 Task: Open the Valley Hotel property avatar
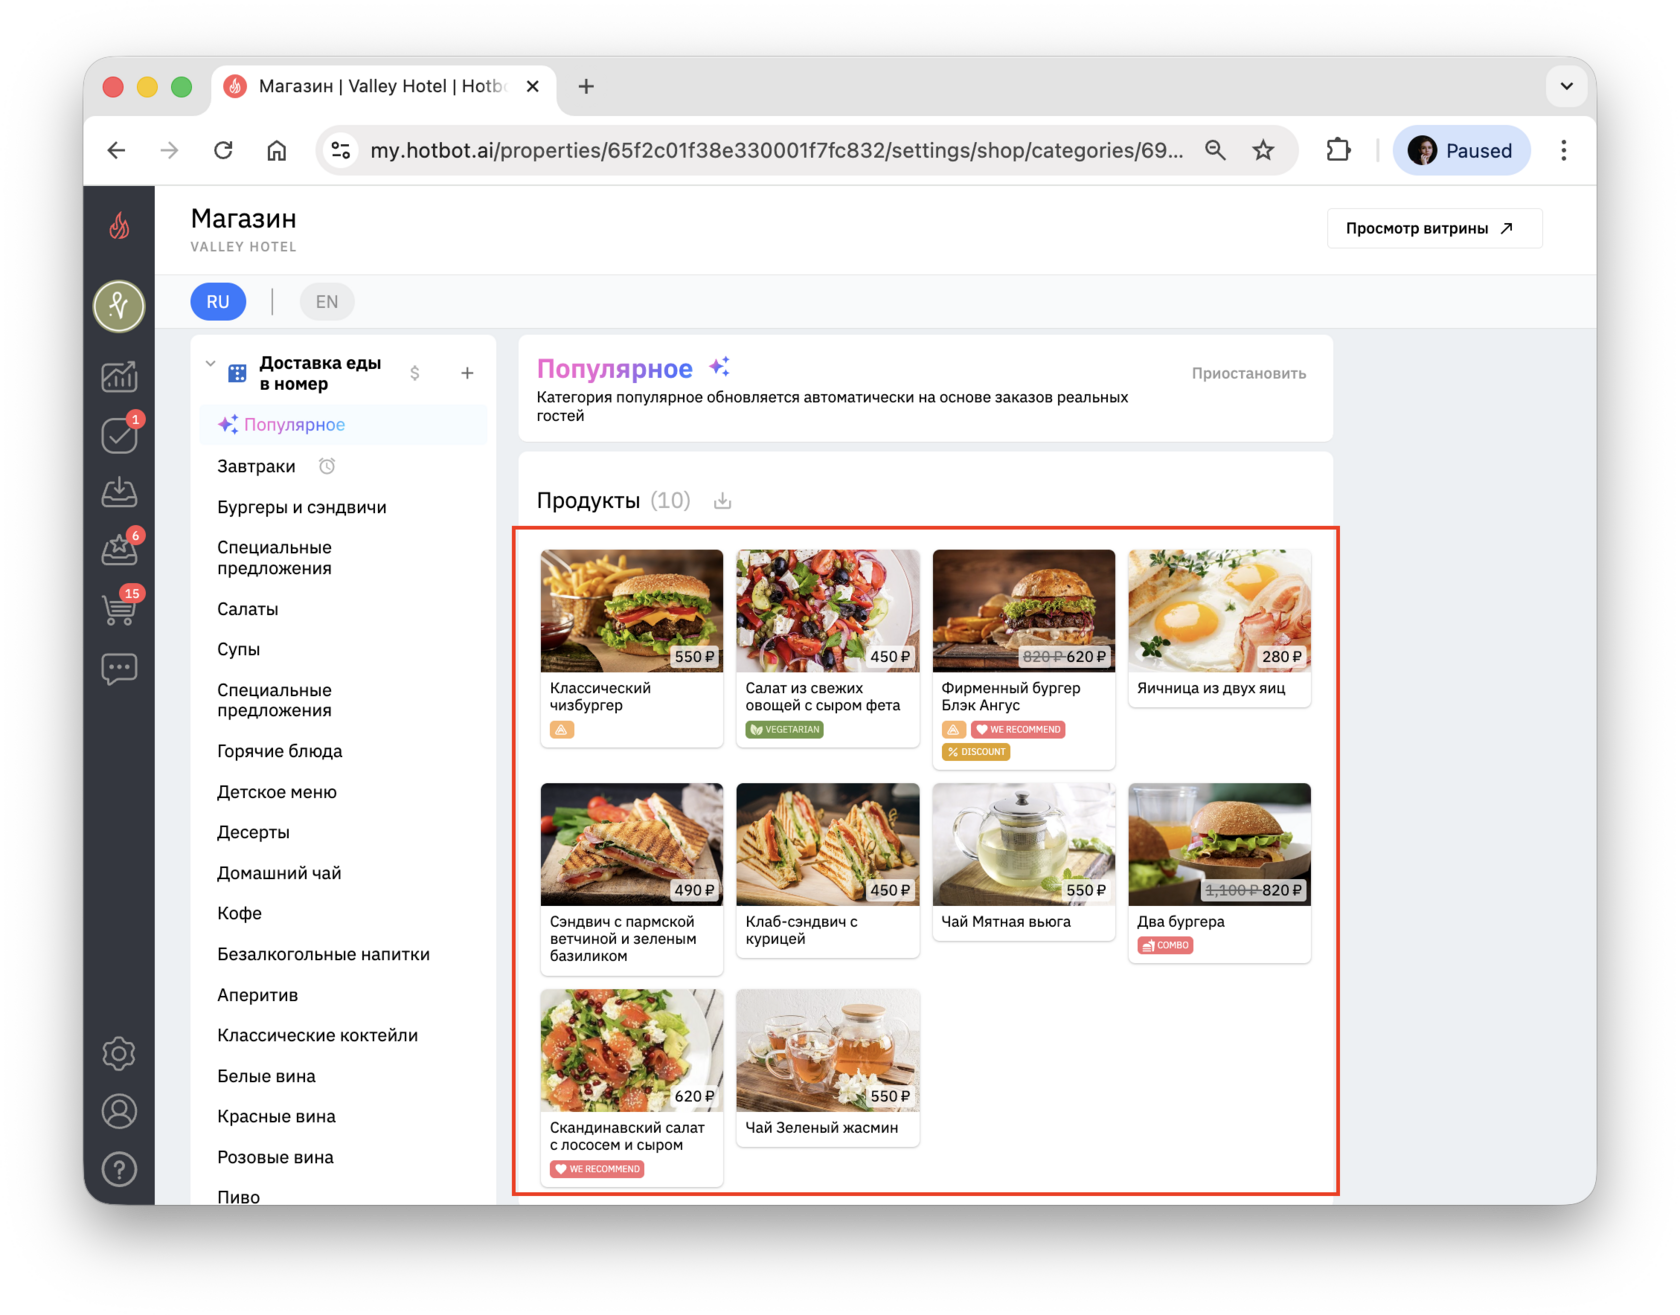click(119, 306)
